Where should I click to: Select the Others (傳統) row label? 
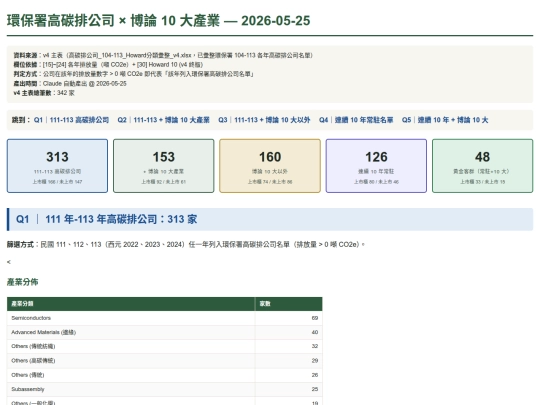(x=28, y=375)
